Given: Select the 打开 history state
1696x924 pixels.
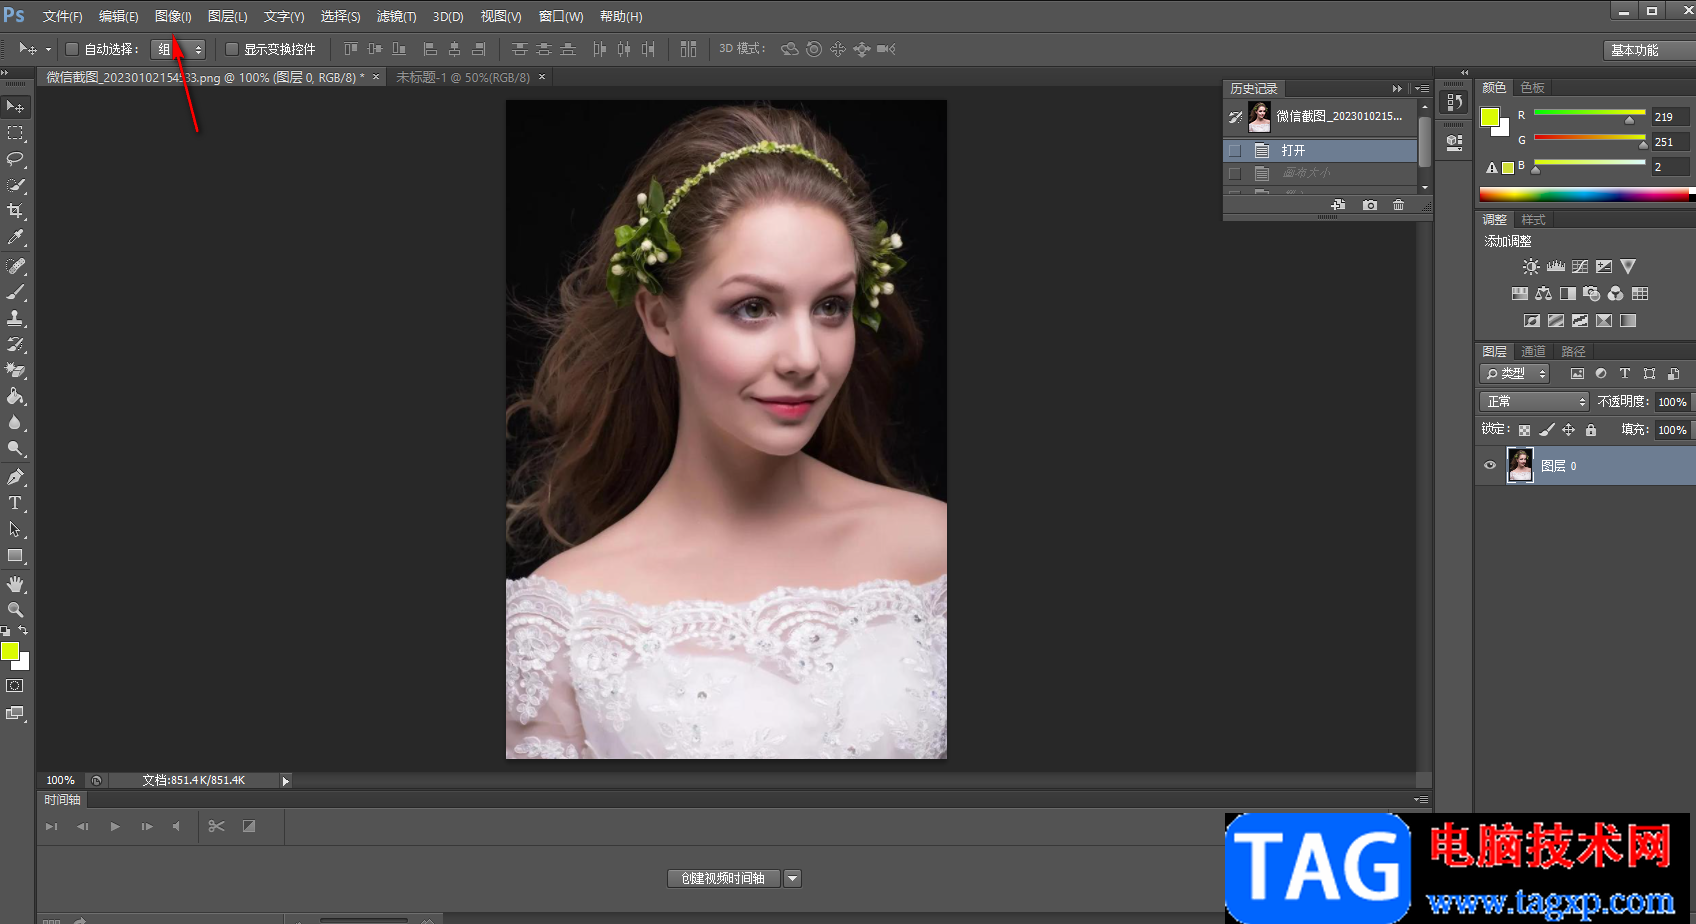Looking at the screenshot, I should pyautogui.click(x=1293, y=150).
